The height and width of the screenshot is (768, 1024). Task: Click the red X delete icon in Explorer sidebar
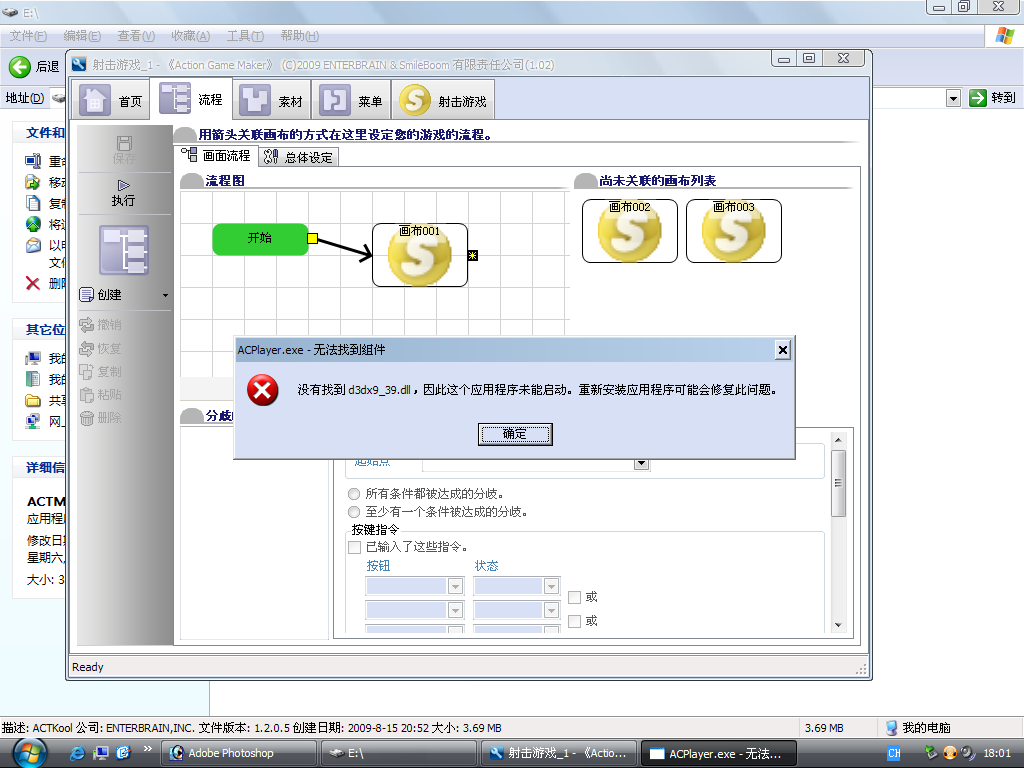click(33, 283)
